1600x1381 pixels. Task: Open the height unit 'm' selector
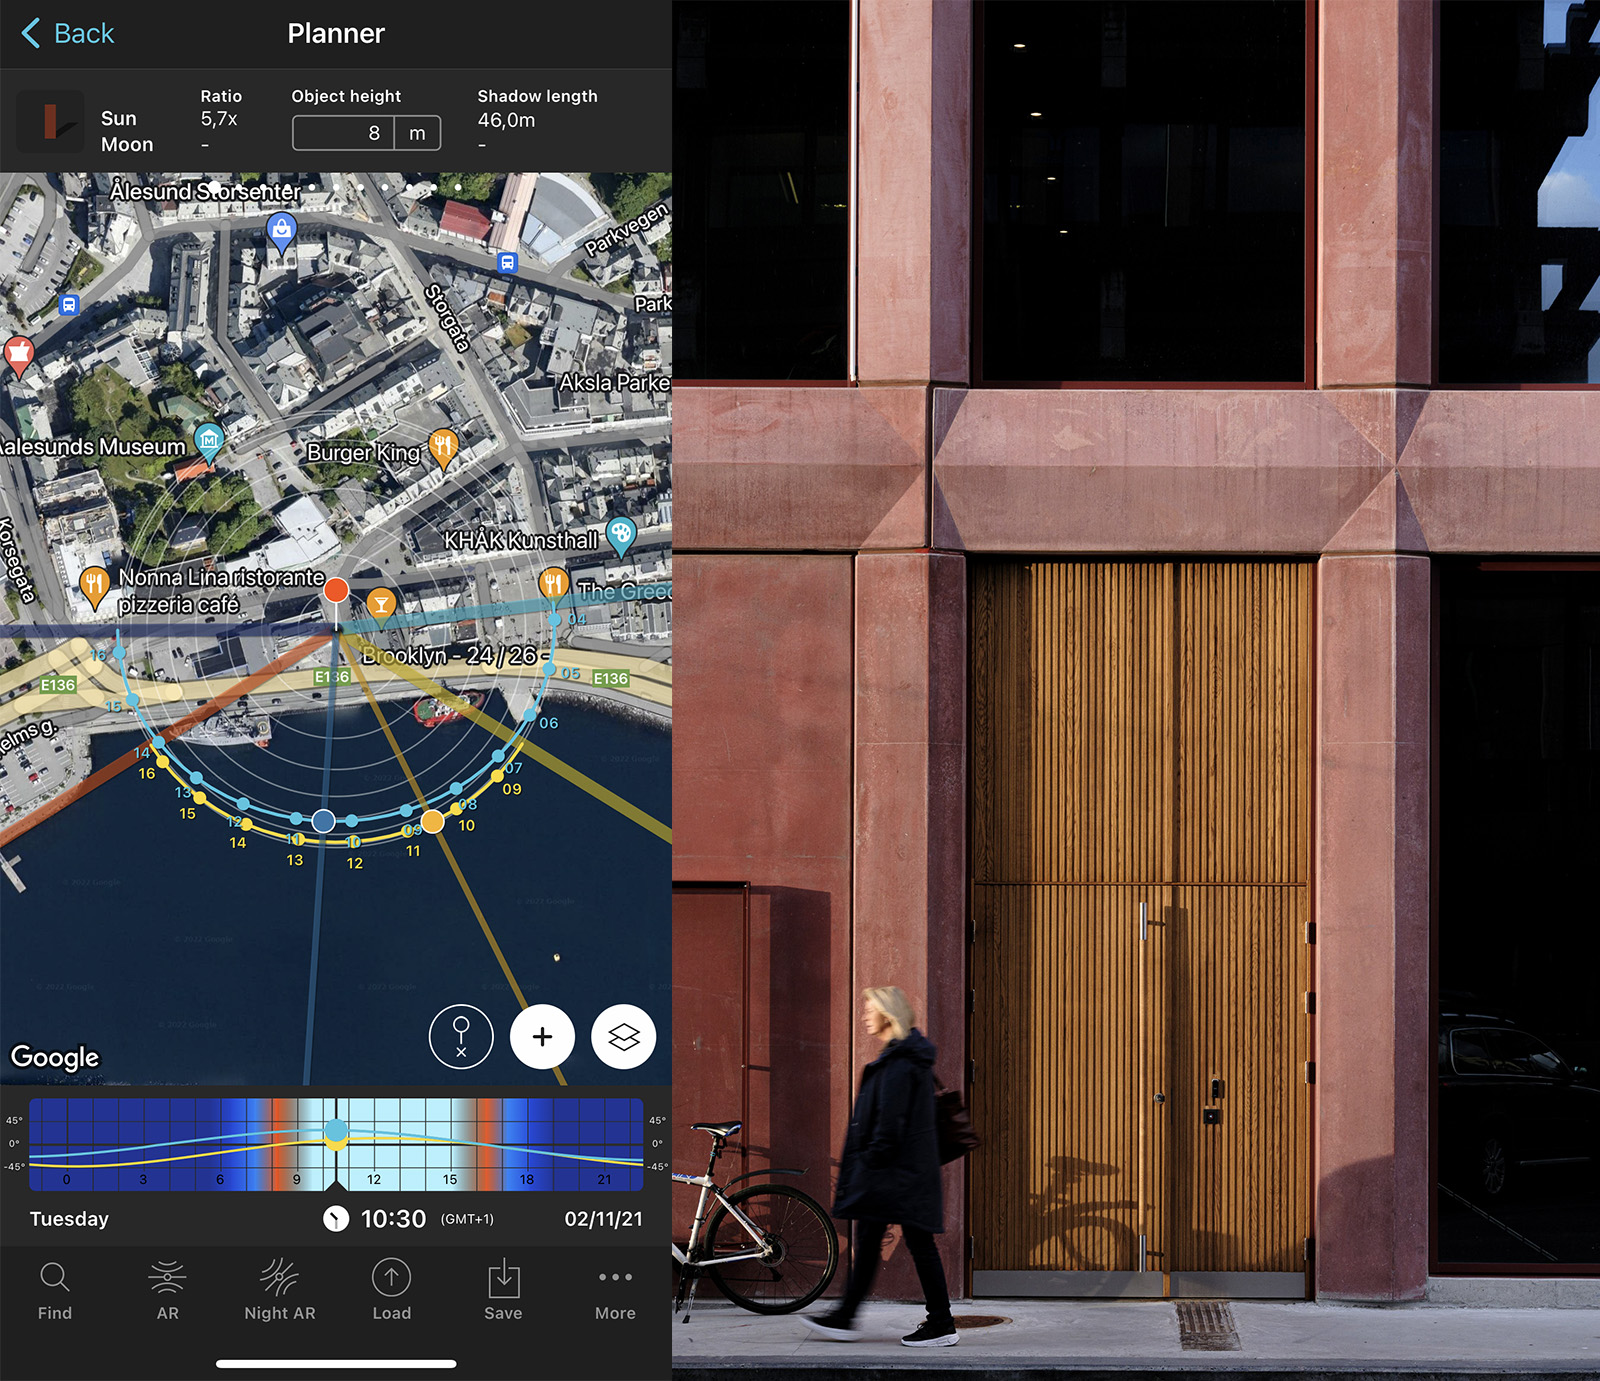pyautogui.click(x=419, y=132)
